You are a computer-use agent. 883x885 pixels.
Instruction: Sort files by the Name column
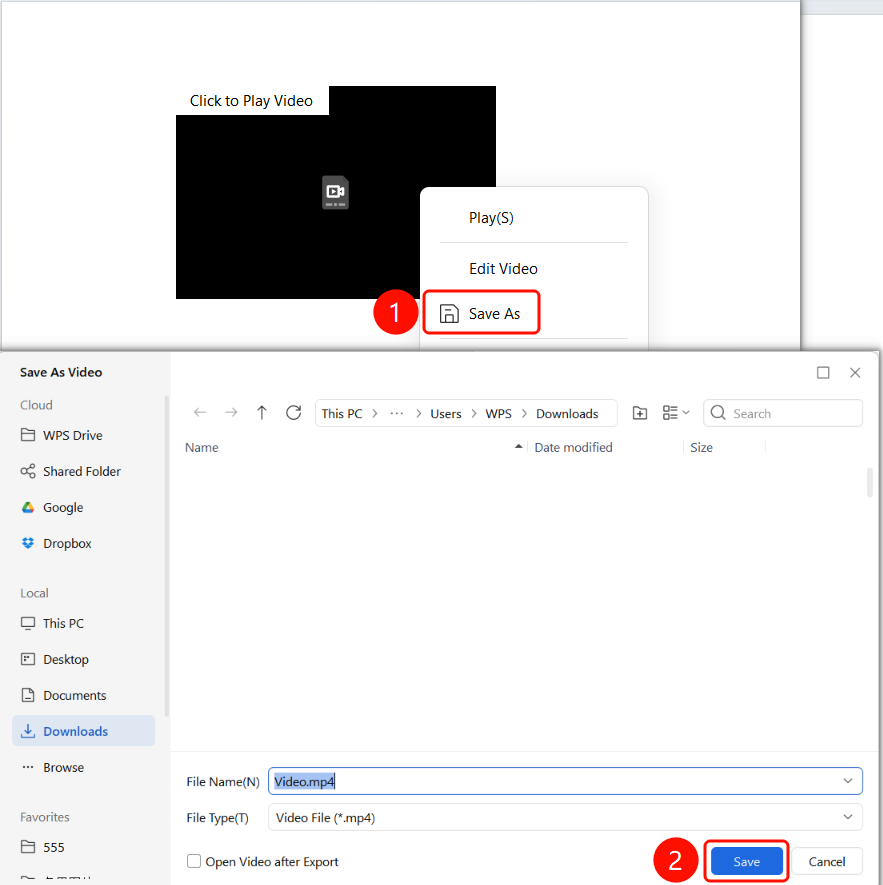click(202, 448)
